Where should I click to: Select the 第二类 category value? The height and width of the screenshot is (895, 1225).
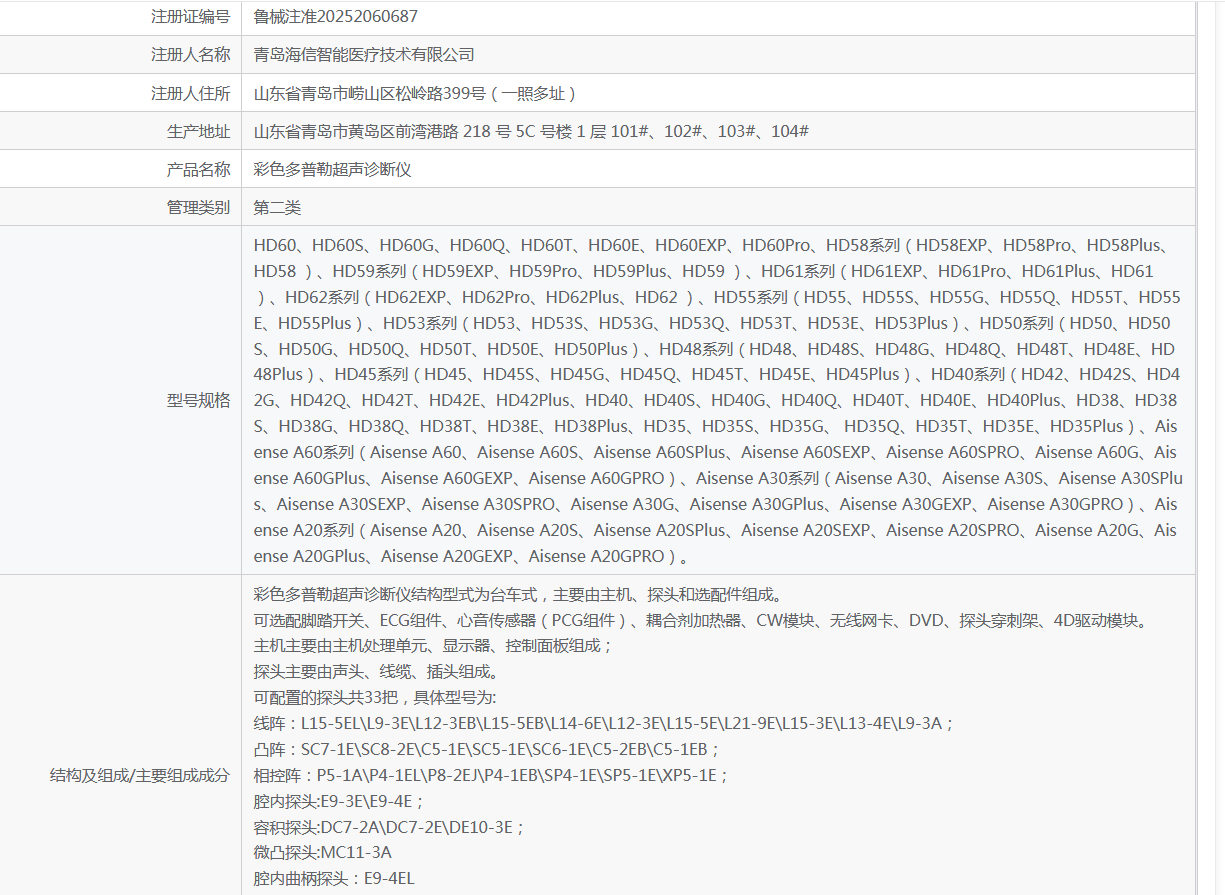coord(277,207)
